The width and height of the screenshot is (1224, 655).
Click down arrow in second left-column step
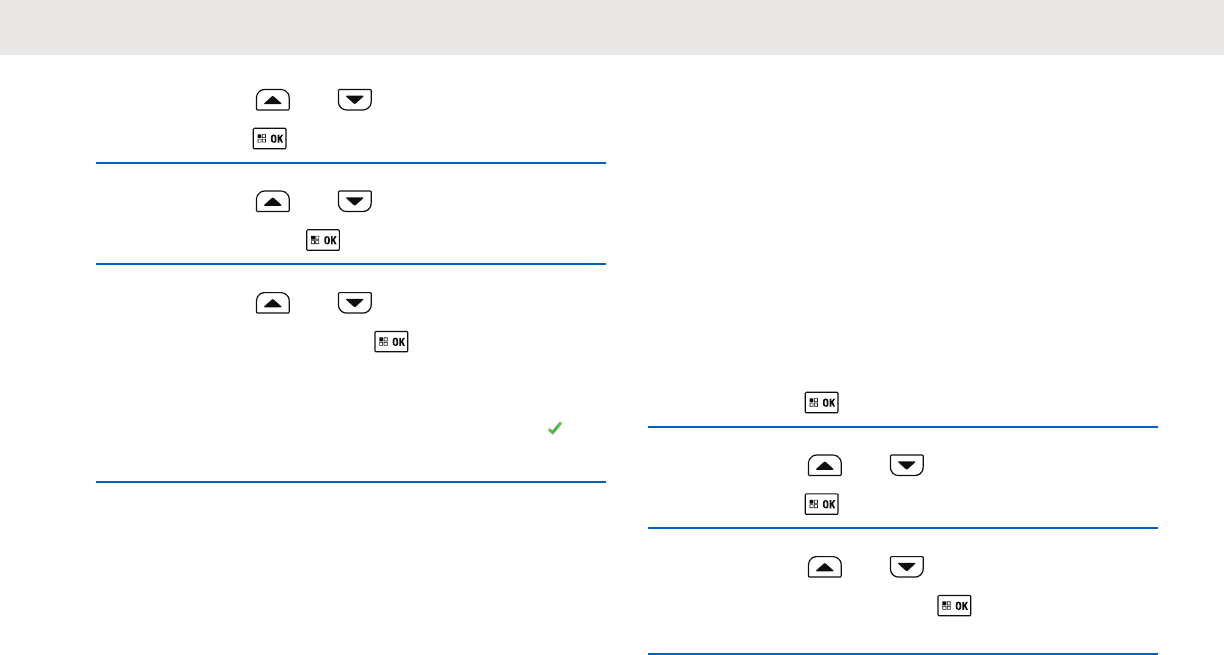(x=355, y=201)
